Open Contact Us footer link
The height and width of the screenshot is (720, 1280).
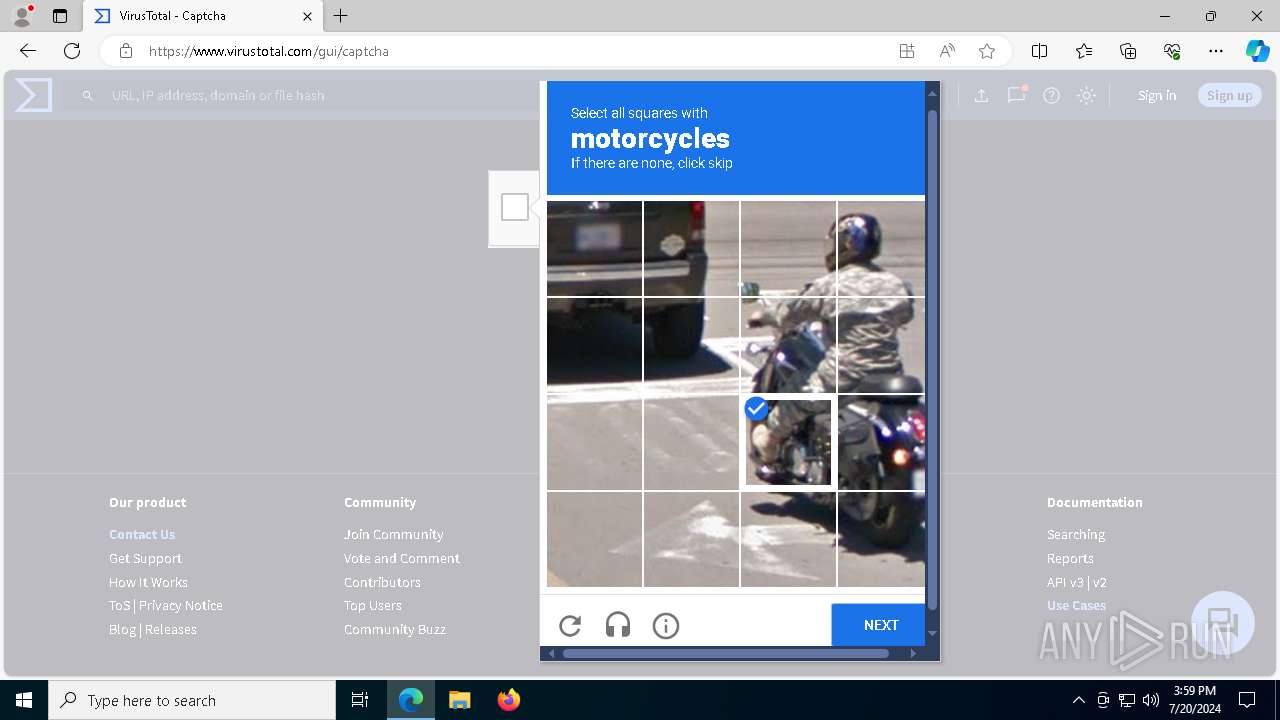[x=142, y=534]
